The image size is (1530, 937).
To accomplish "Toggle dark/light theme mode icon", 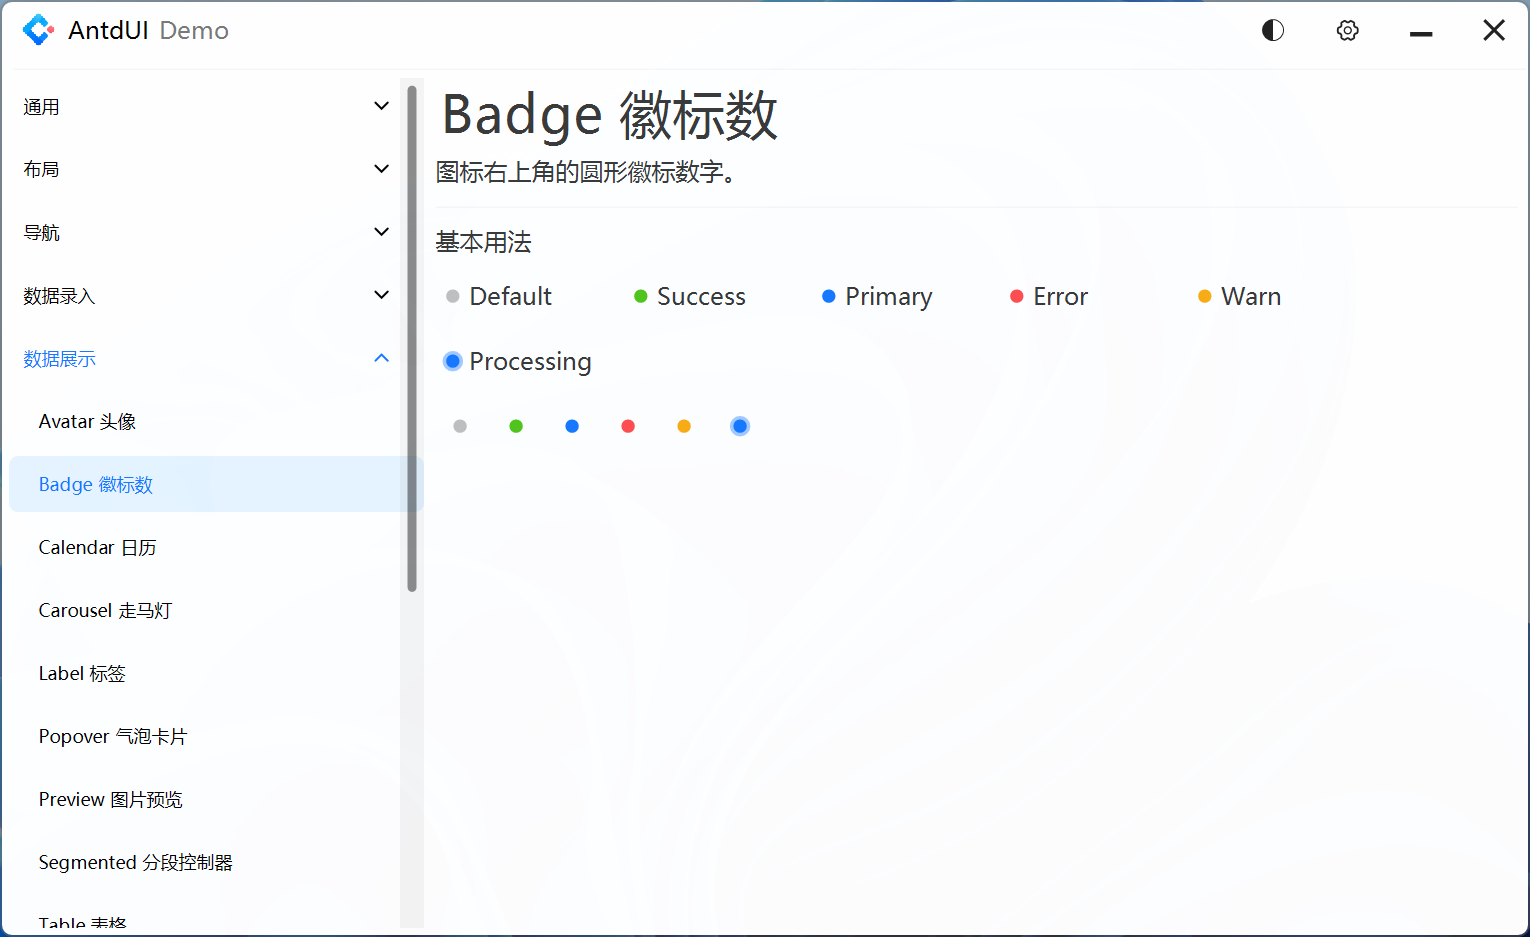I will click(x=1272, y=30).
